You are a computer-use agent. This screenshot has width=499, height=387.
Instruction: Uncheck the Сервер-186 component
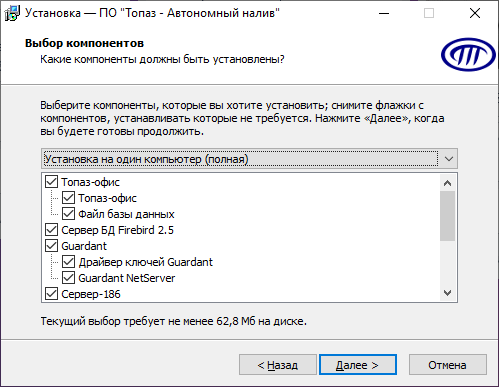[x=51, y=294]
